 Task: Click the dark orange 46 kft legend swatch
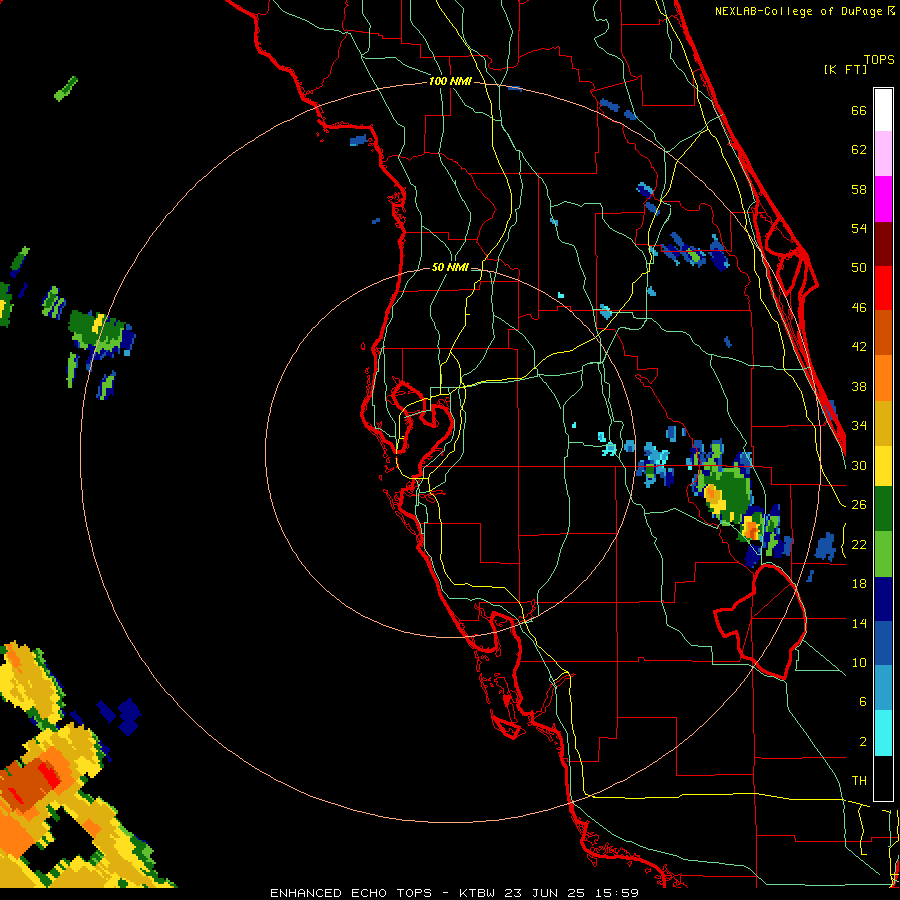click(883, 333)
